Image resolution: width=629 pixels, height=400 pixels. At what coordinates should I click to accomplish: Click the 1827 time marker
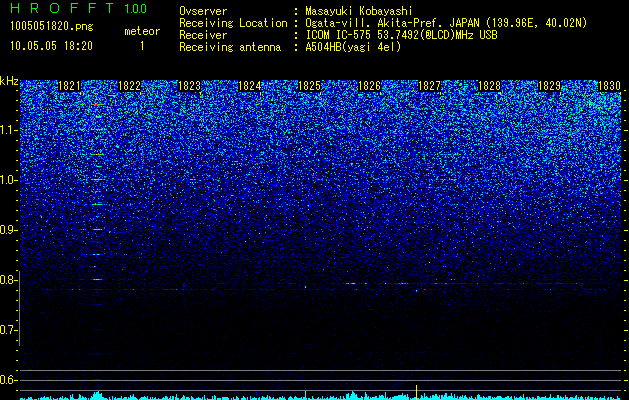tap(429, 86)
